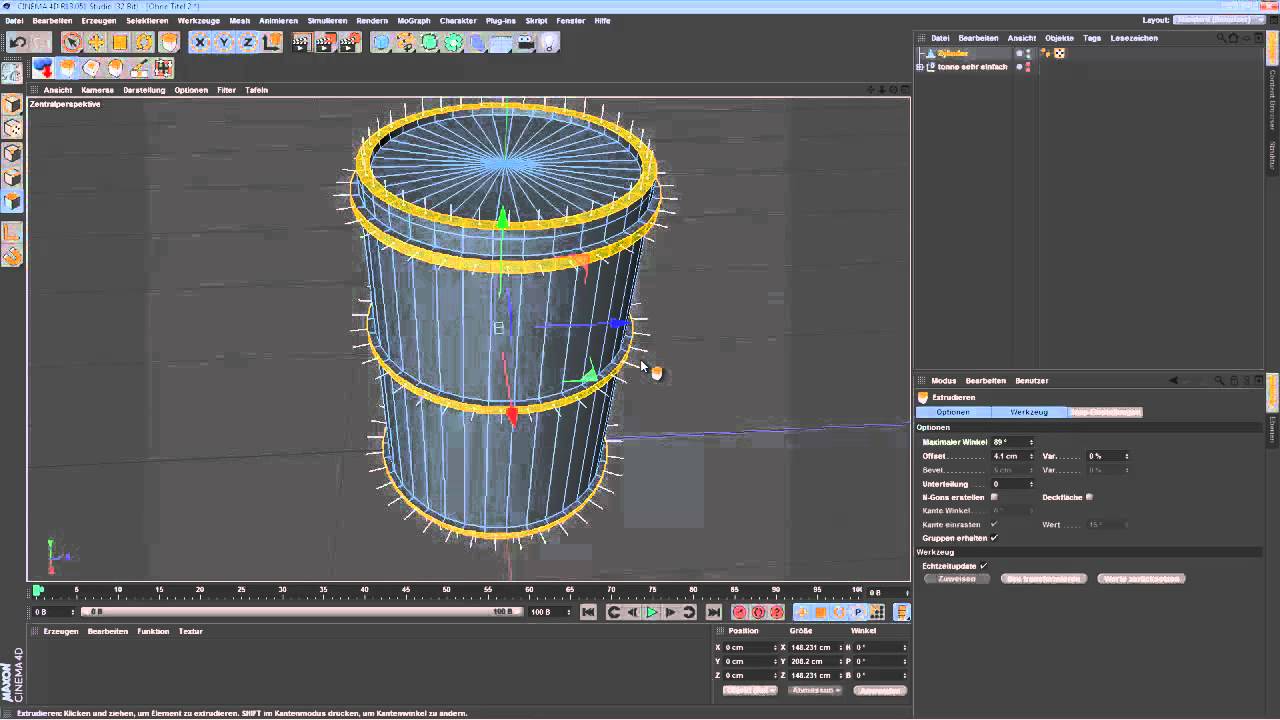Viewport: 1280px width, 720px height.
Task: Click Werte zurücksetzen button
Action: tap(1141, 579)
